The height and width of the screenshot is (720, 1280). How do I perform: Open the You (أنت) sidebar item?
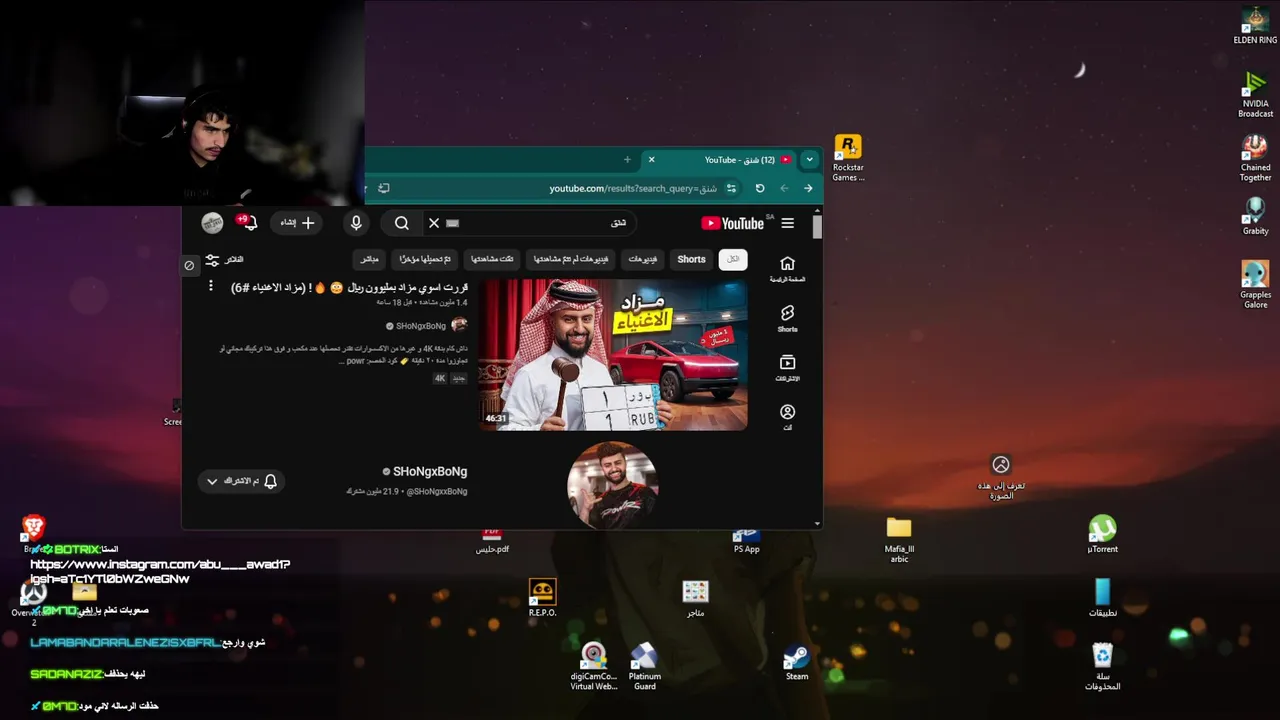point(787,417)
